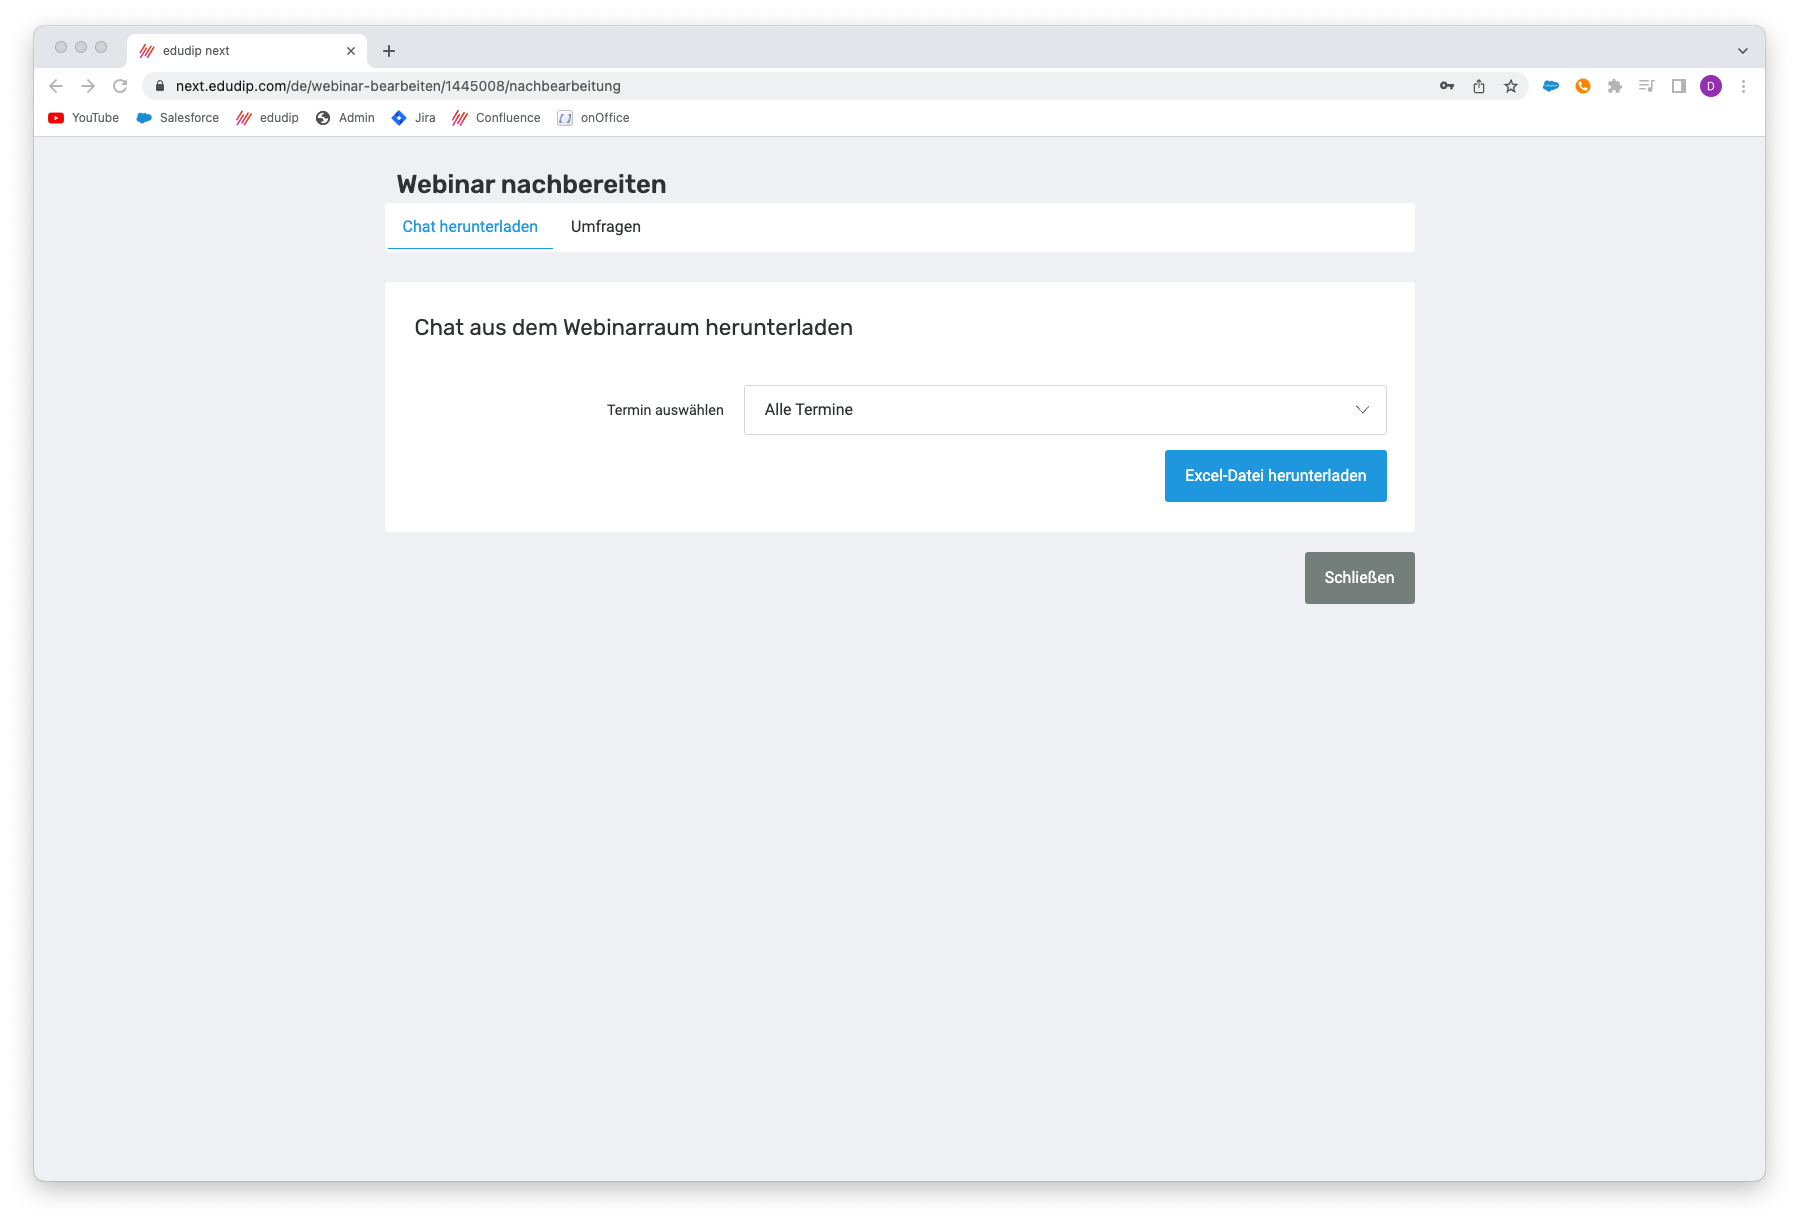This screenshot has width=1799, height=1223.
Task: Toggle the browser side panel
Action: (1679, 87)
